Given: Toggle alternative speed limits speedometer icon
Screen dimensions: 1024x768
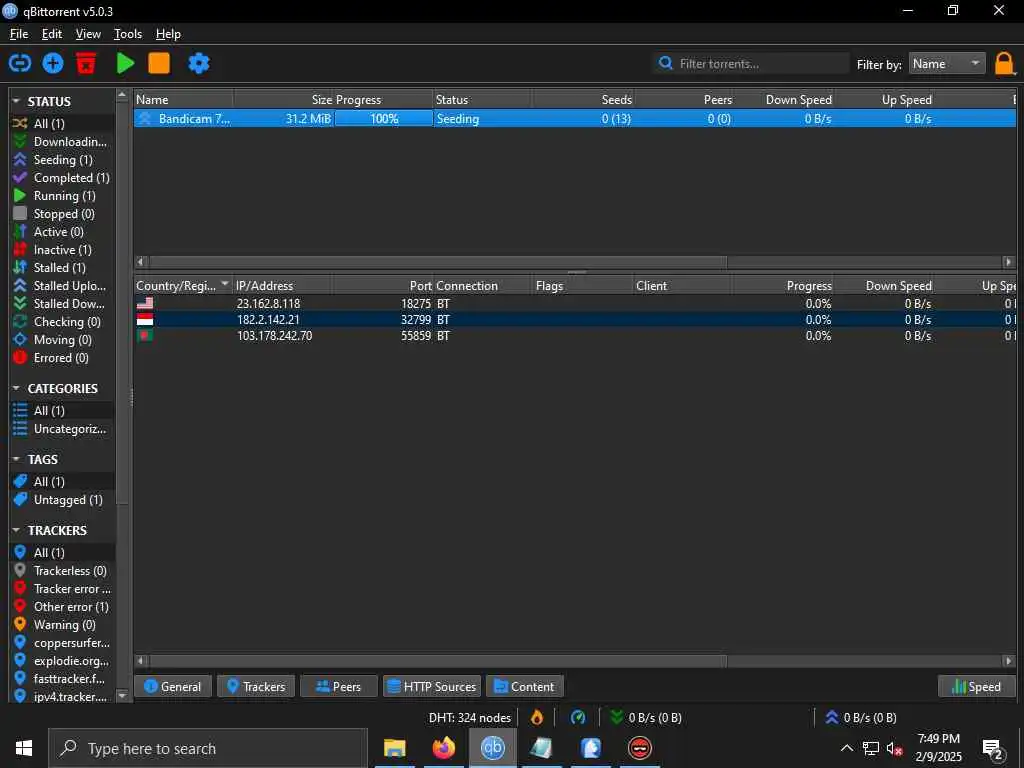Looking at the screenshot, I should click(578, 718).
